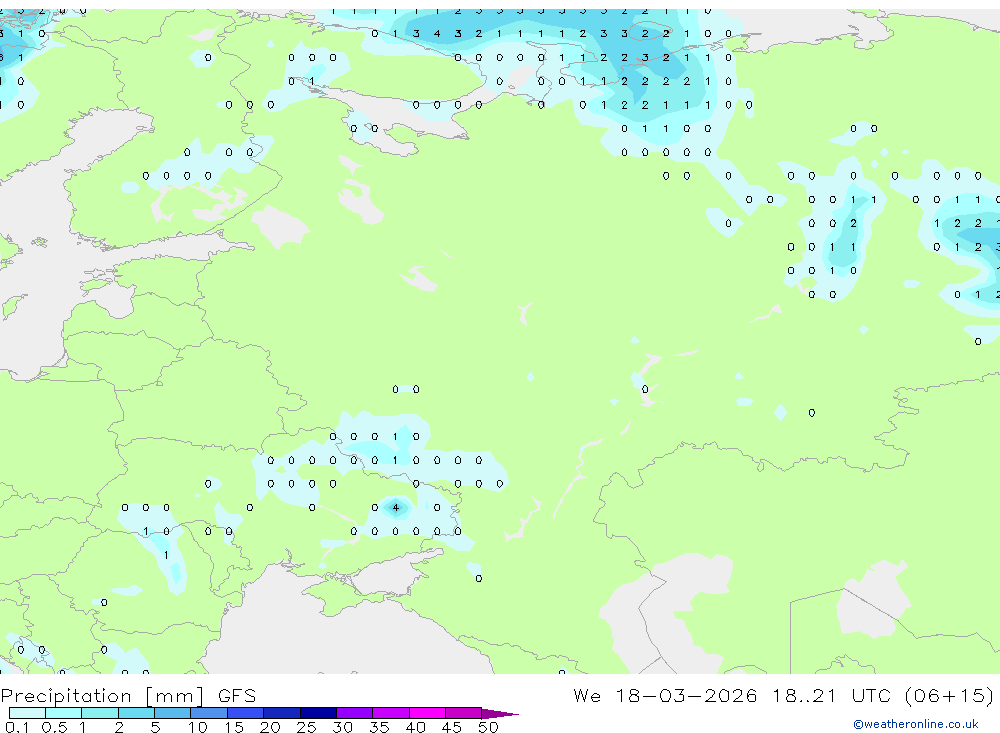The image size is (1000, 733).
Task: Click the '0.5' legend scale label
Action: click(x=54, y=727)
